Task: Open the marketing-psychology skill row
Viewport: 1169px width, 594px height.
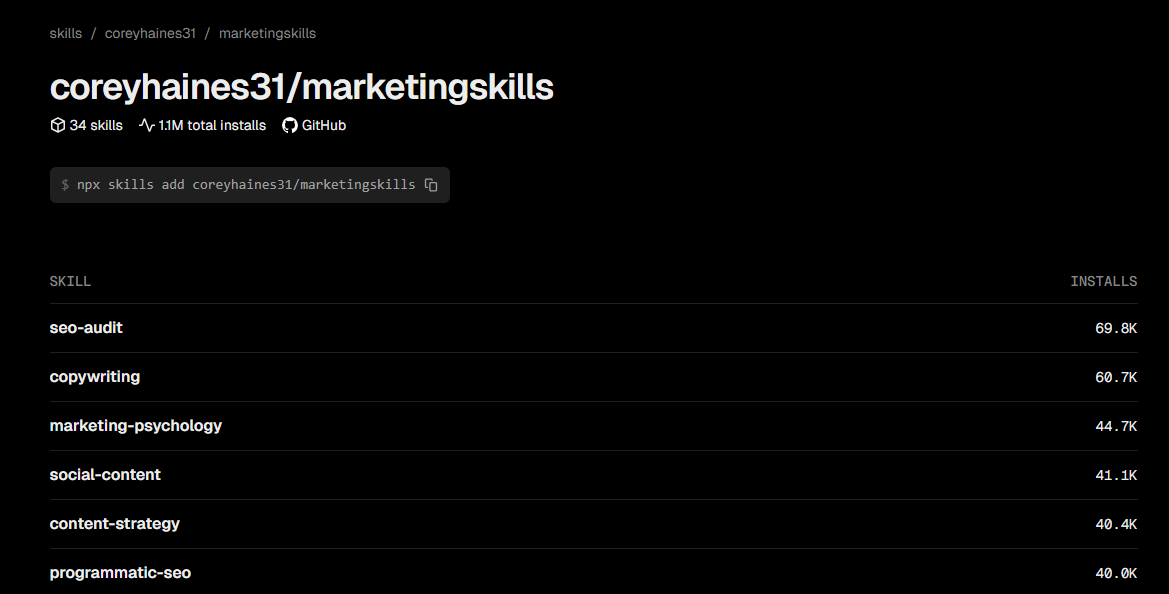Action: [593, 426]
